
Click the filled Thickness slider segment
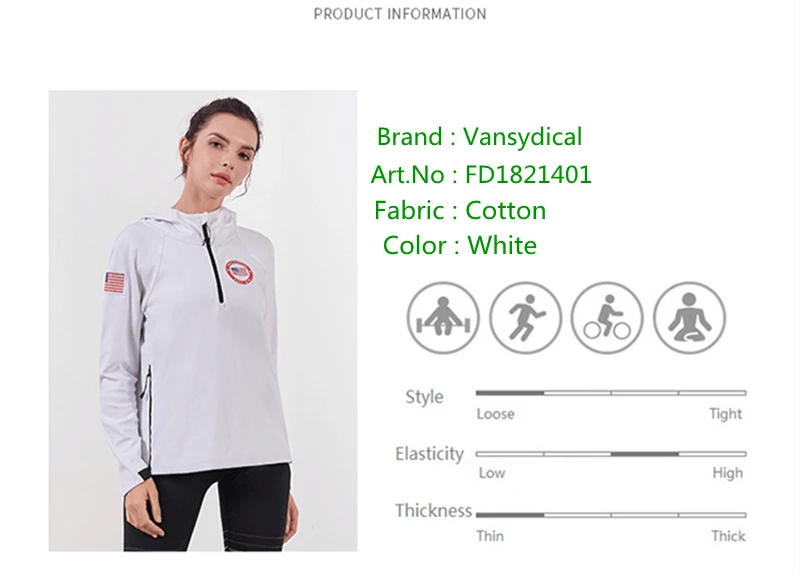point(510,515)
